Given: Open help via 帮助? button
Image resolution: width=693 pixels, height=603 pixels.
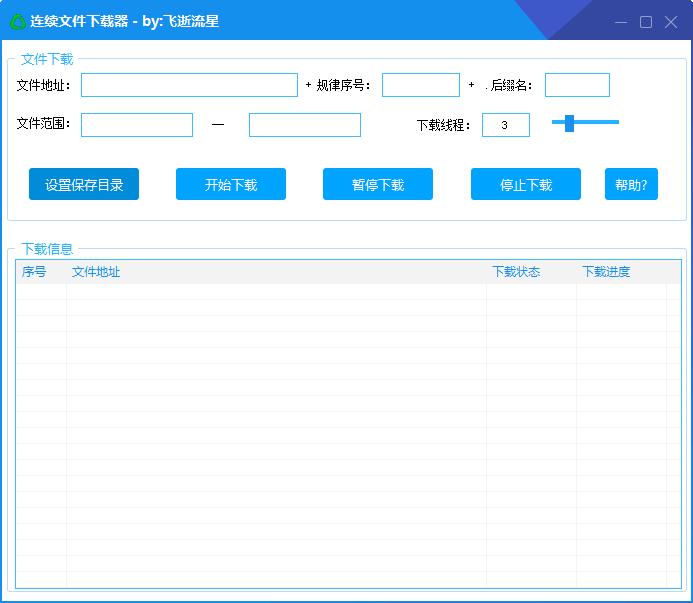Looking at the screenshot, I should tap(631, 184).
